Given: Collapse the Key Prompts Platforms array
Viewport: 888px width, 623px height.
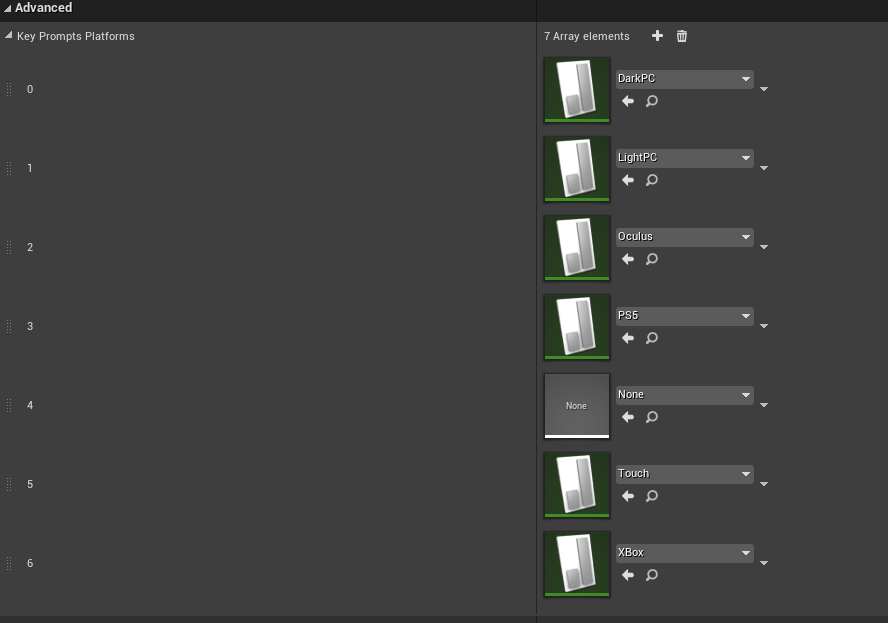Looking at the screenshot, I should (9, 36).
